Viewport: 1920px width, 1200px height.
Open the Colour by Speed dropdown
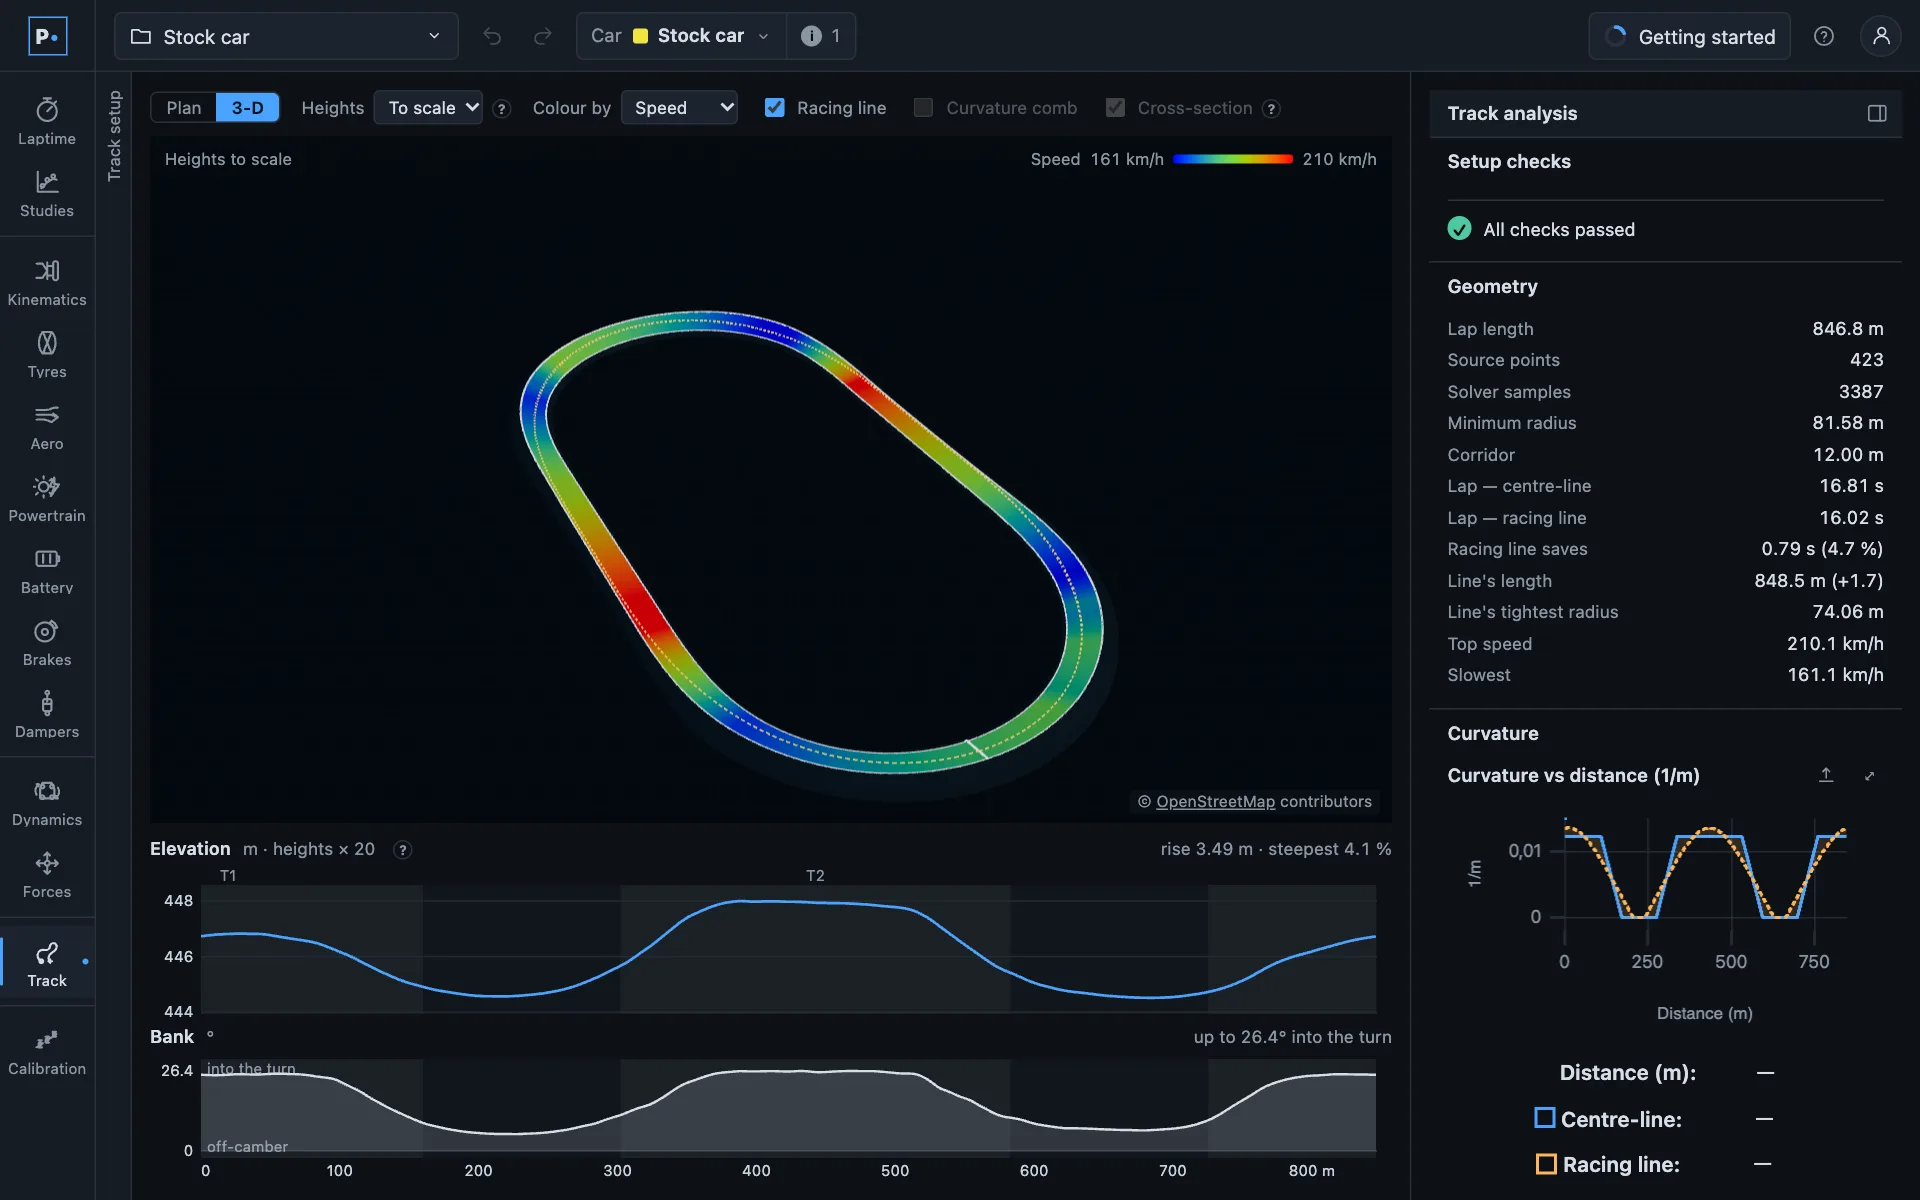pos(679,107)
